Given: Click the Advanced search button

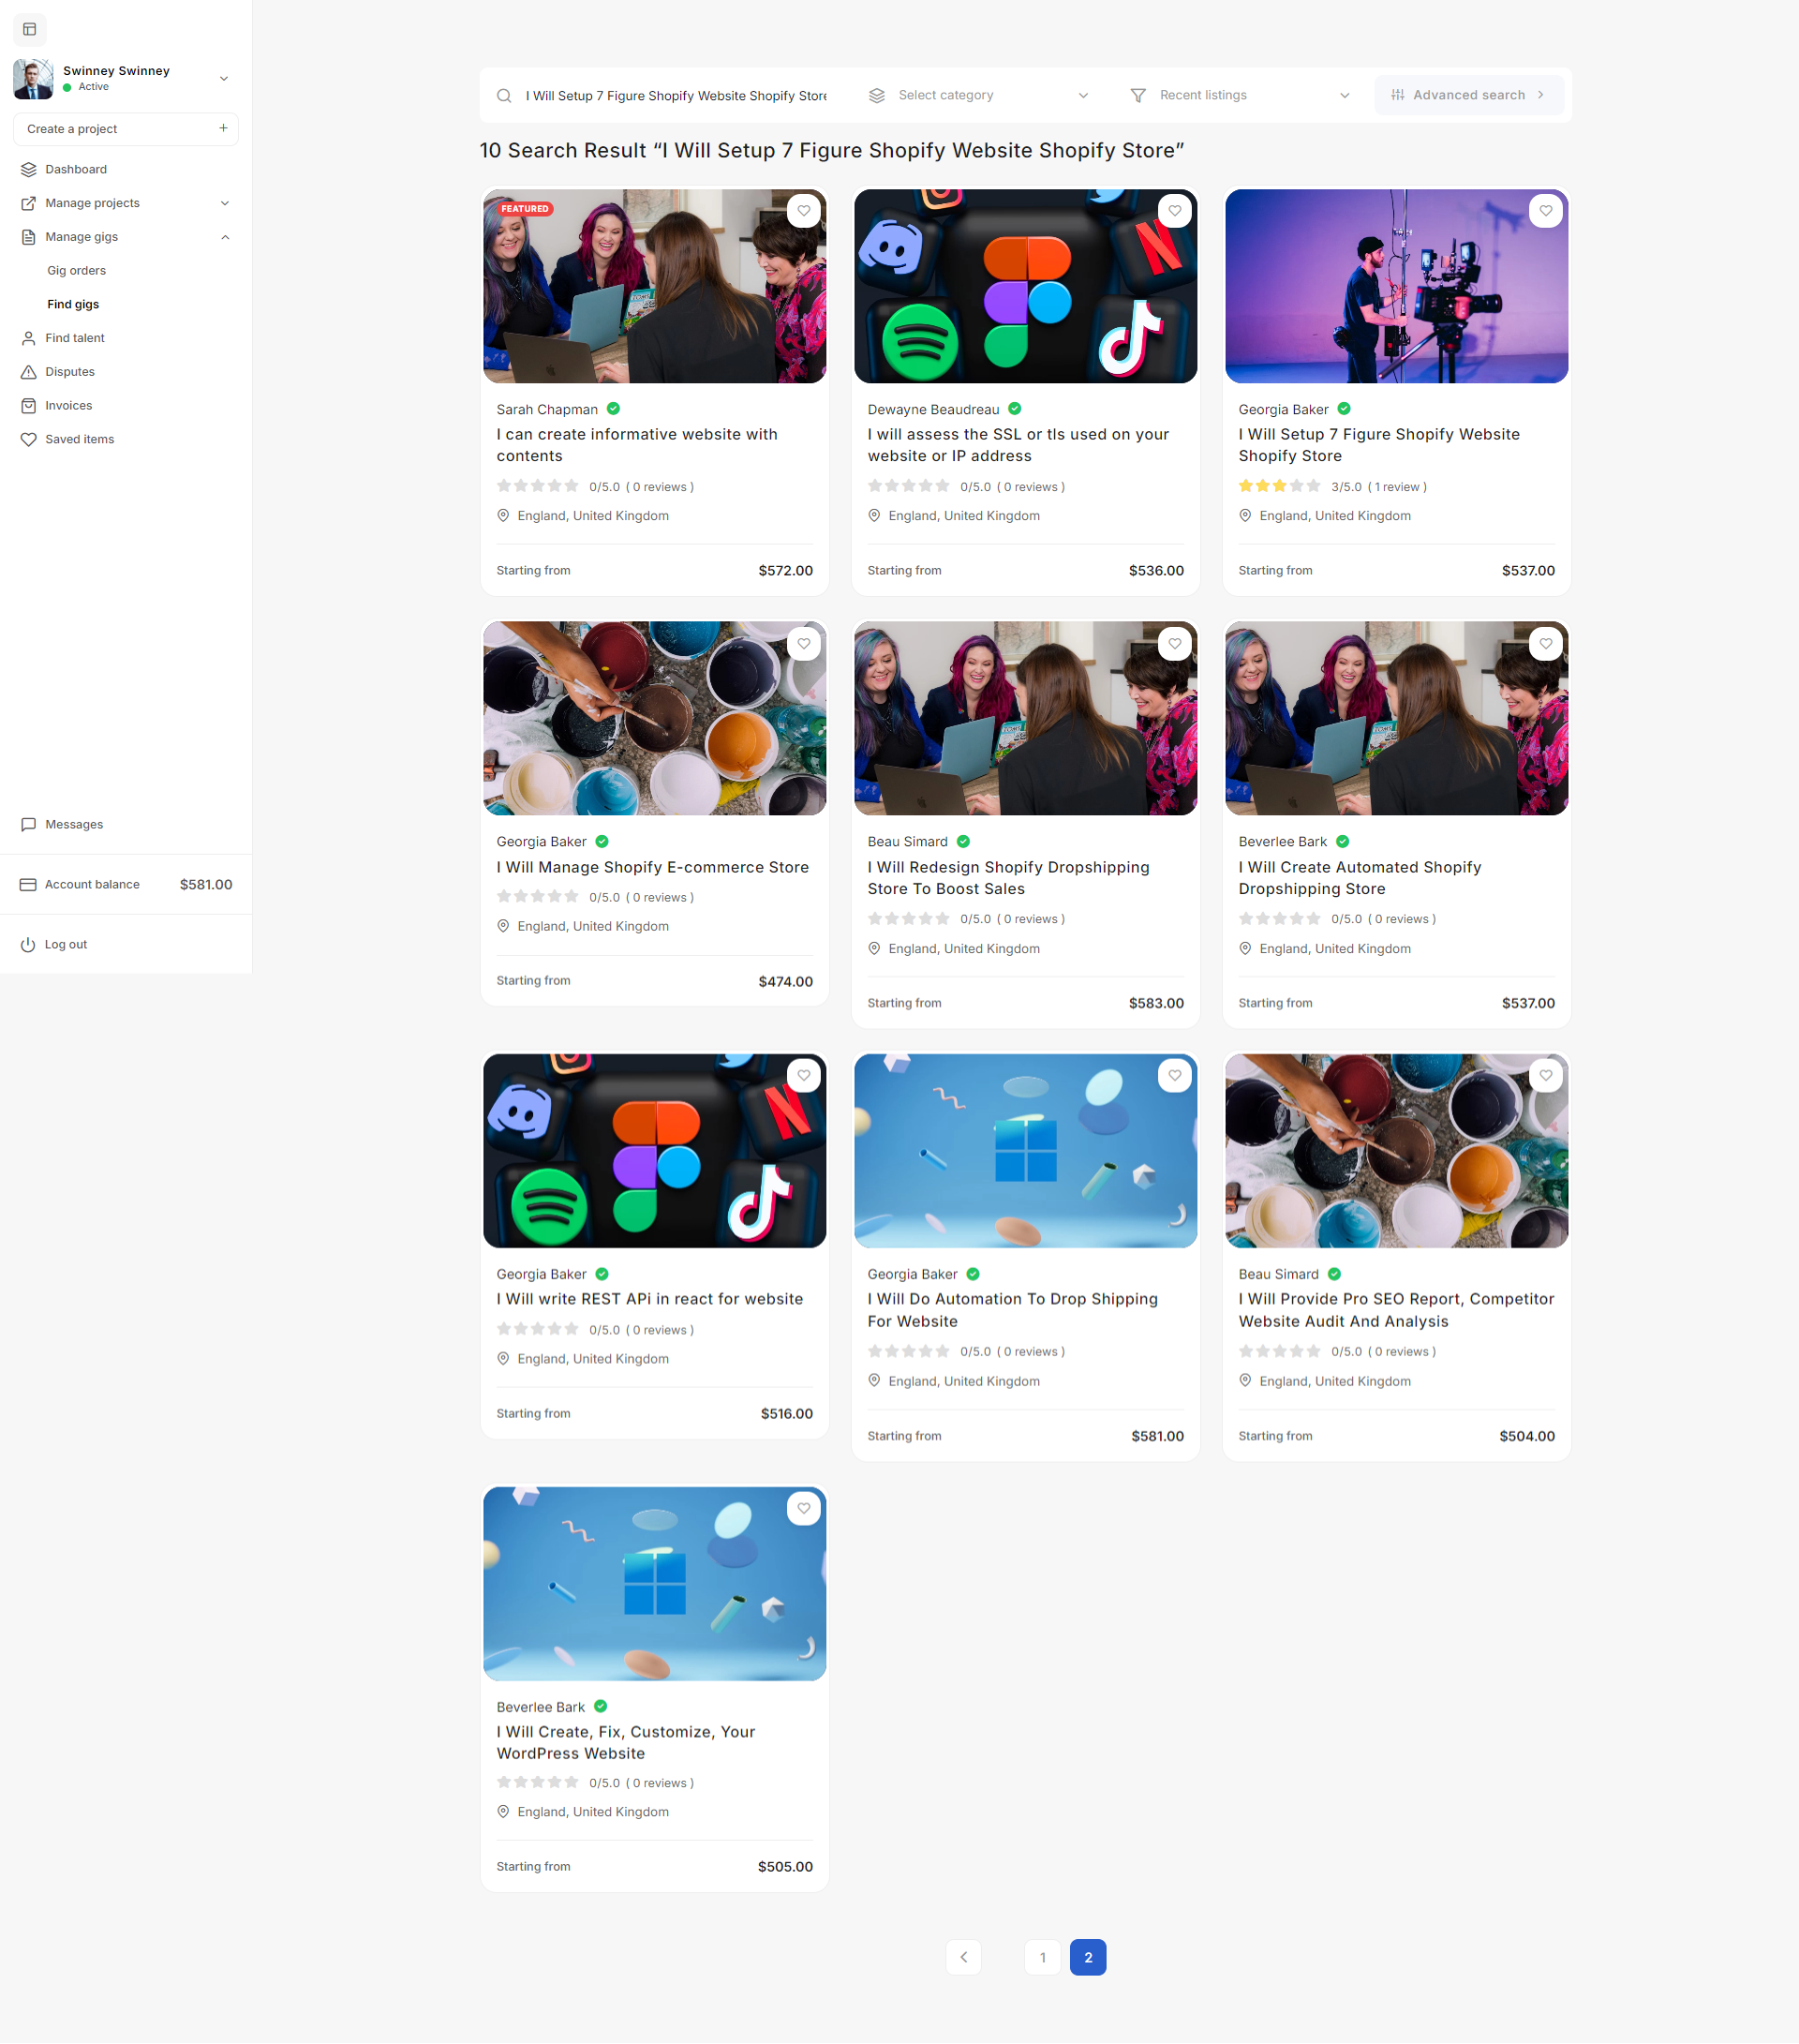Looking at the screenshot, I should click(x=1468, y=95).
